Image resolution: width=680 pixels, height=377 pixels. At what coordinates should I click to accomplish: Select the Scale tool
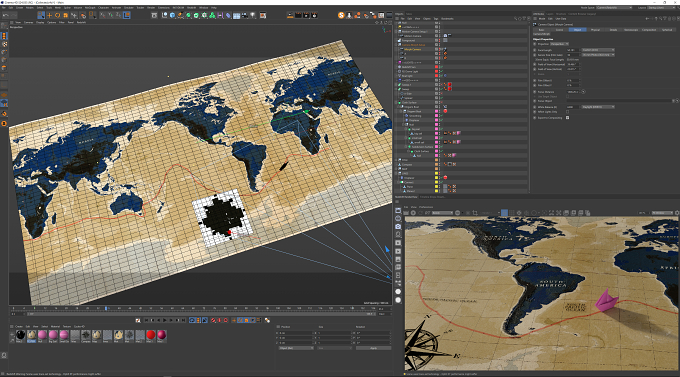tap(65, 15)
